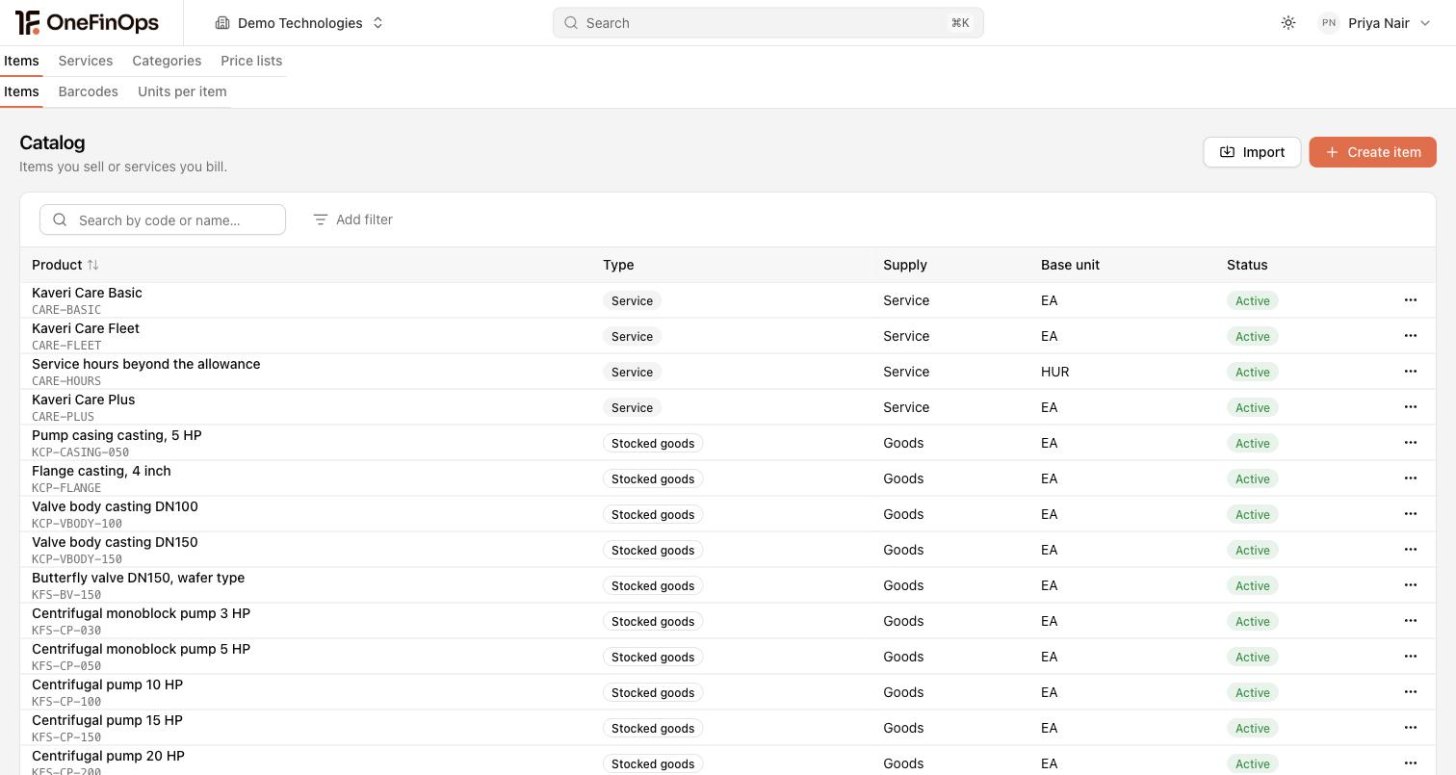Viewport: 1456px width, 775px height.
Task: Click the PN user avatar
Action: pyautogui.click(x=1328, y=23)
